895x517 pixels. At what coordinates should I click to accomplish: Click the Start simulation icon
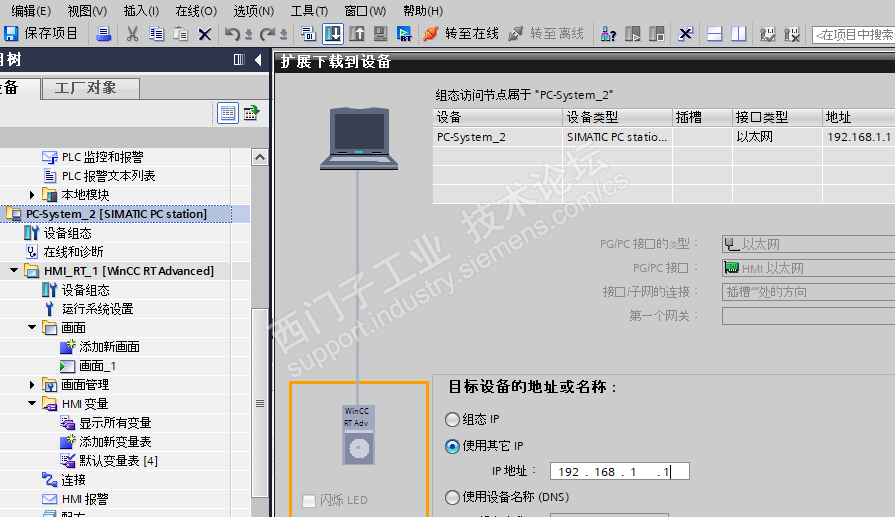coord(381,34)
